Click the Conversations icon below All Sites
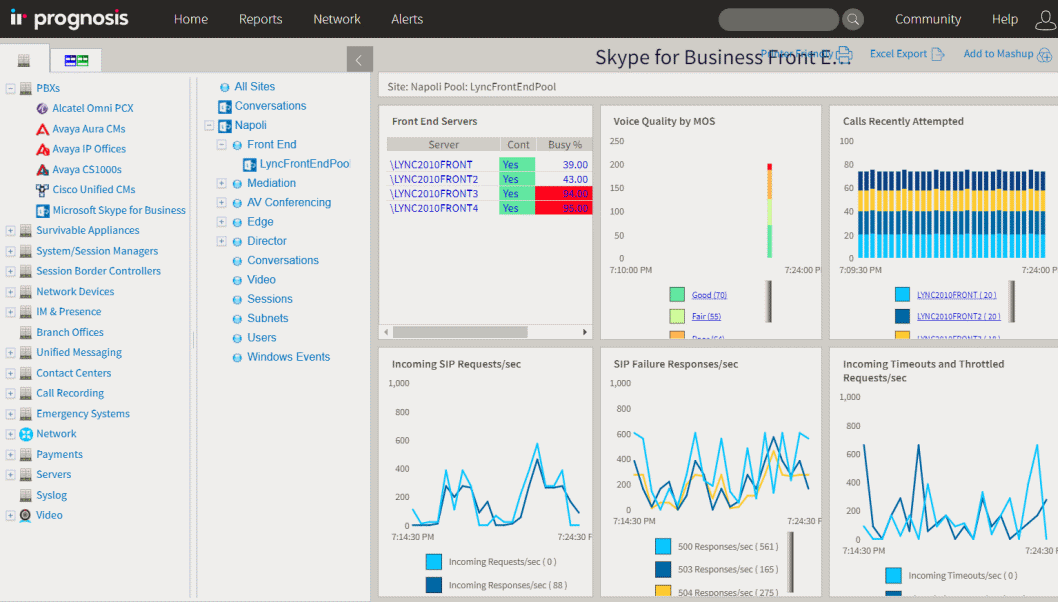1058x602 pixels. tap(225, 107)
